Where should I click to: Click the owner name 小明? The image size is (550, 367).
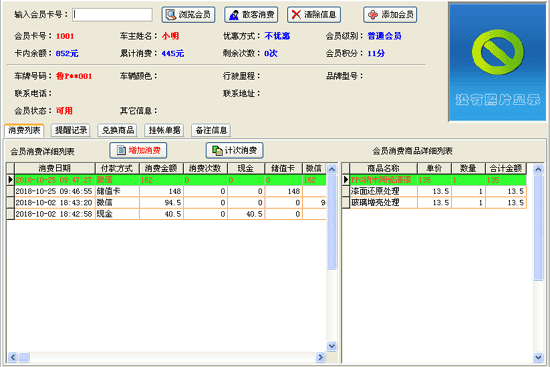(x=170, y=36)
